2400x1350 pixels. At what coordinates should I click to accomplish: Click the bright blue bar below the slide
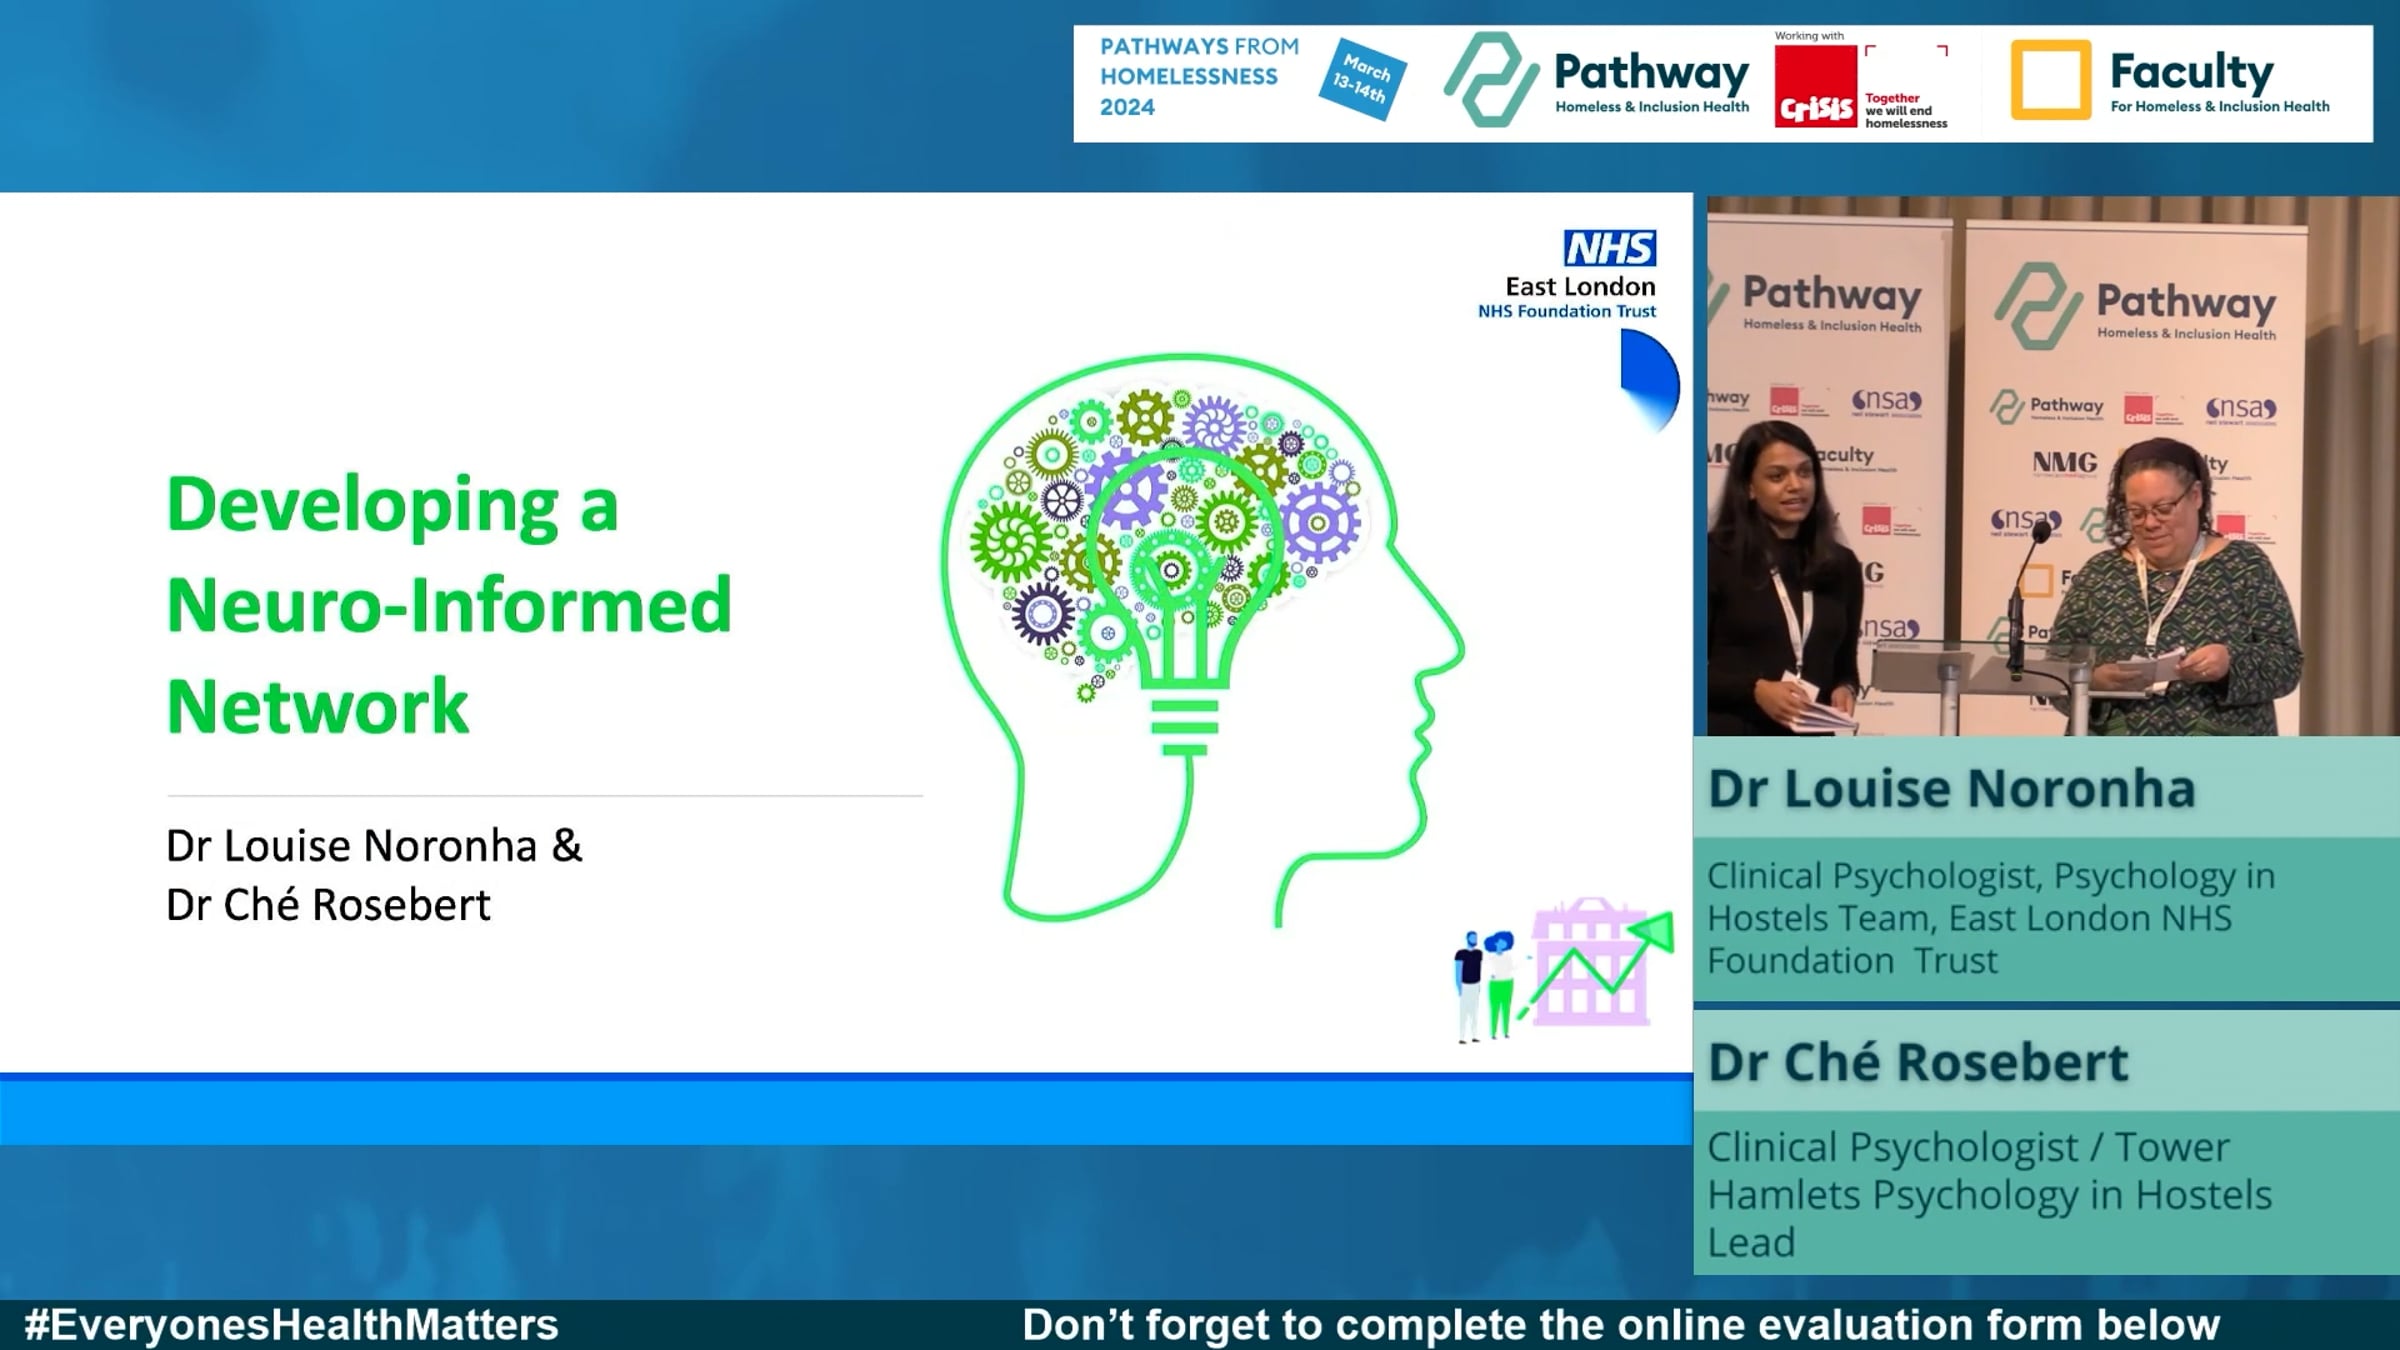pyautogui.click(x=845, y=1110)
